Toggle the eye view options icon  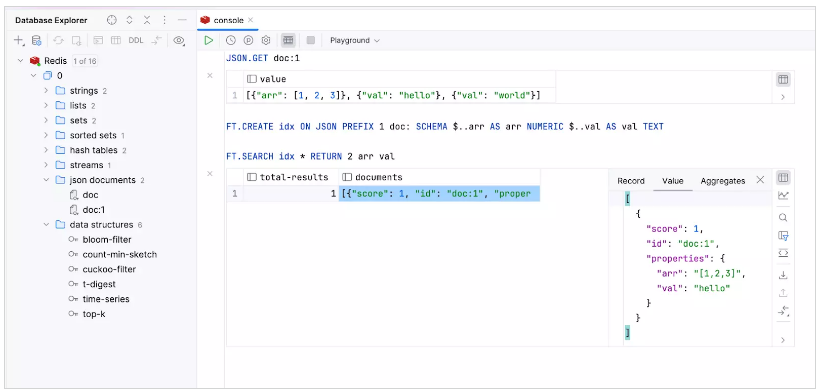(x=179, y=40)
